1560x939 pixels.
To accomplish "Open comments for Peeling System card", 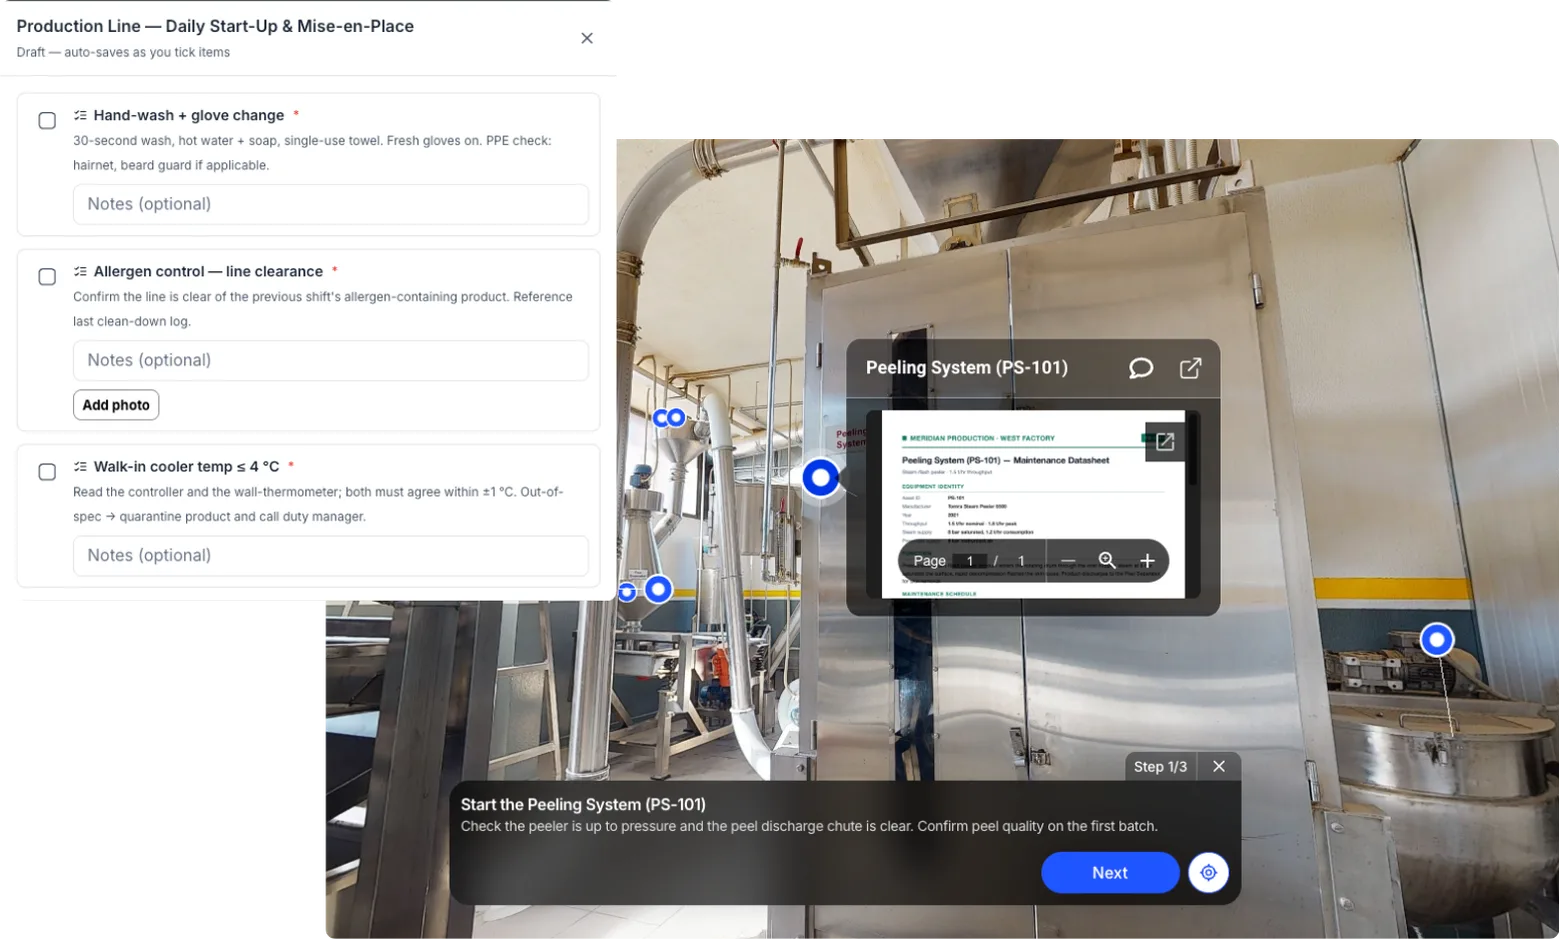I will 1141,368.
